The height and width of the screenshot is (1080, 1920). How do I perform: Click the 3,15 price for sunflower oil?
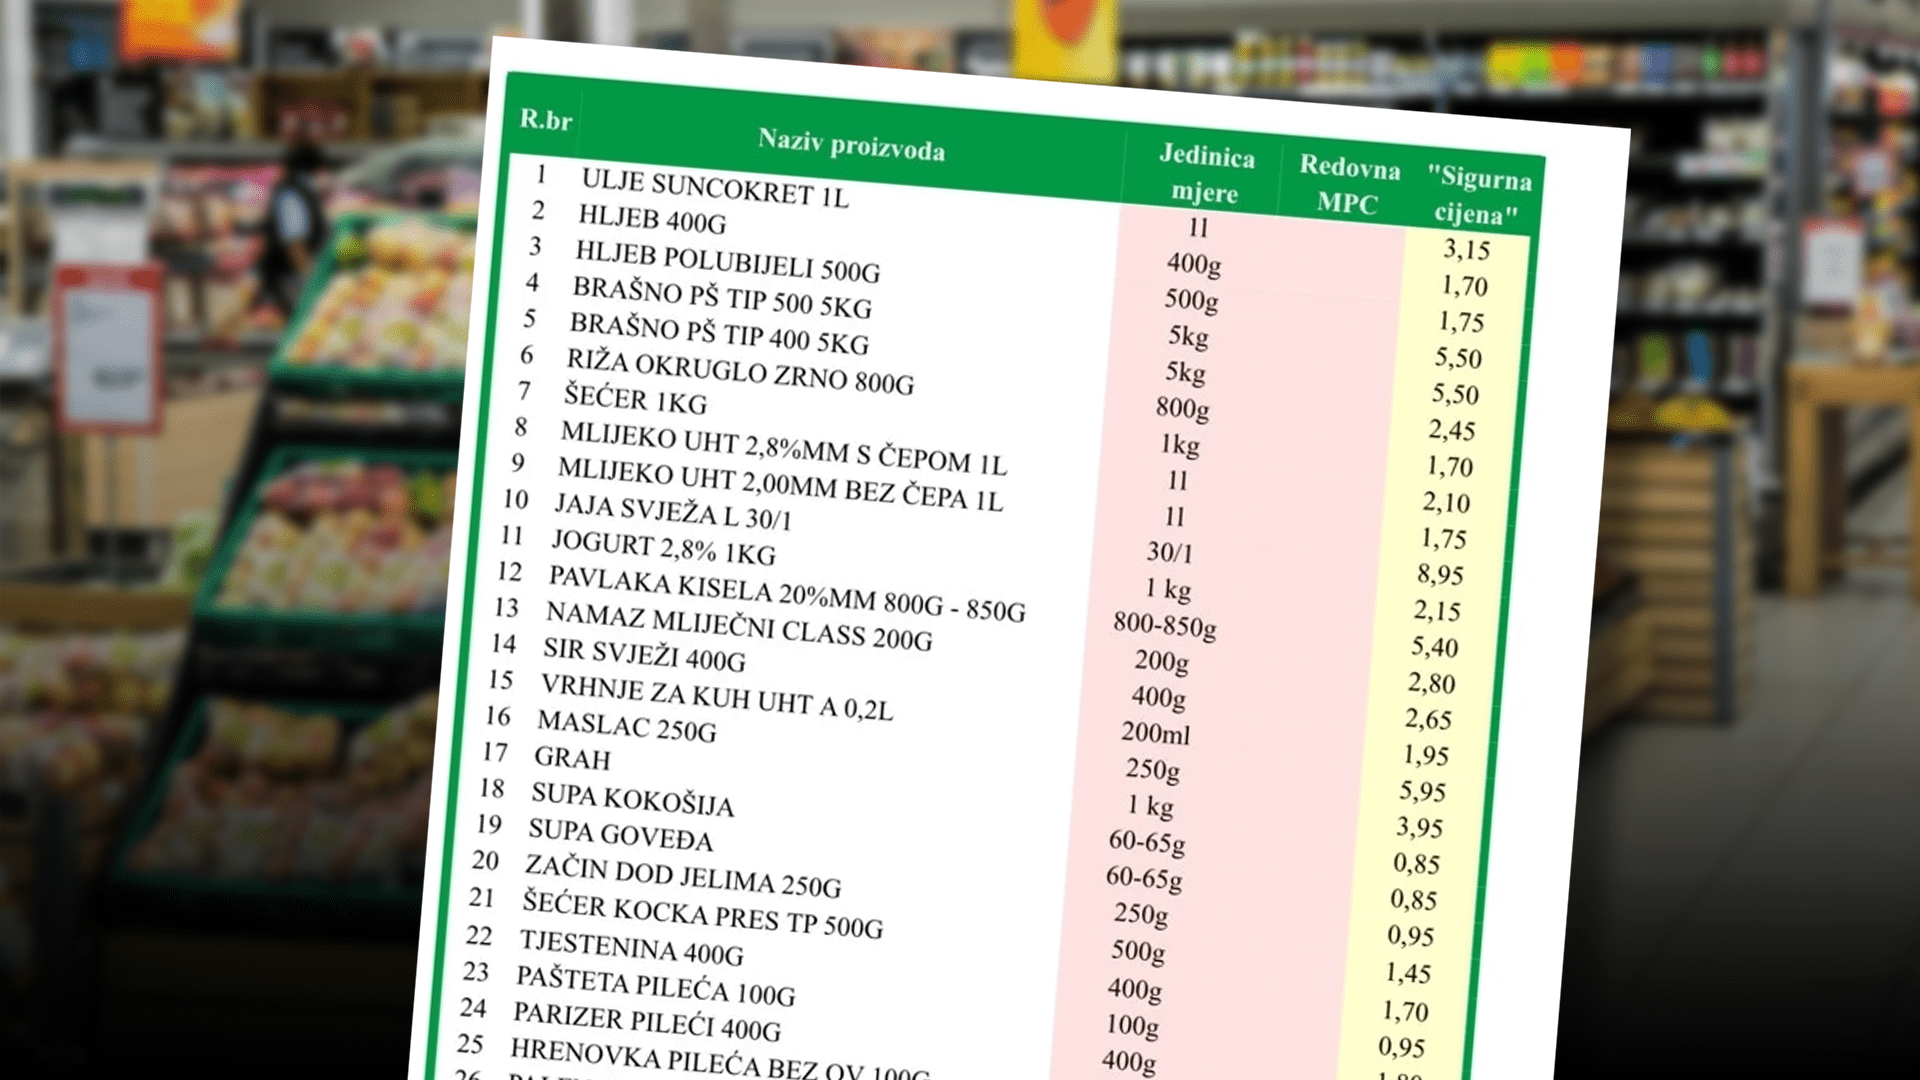1466,249
